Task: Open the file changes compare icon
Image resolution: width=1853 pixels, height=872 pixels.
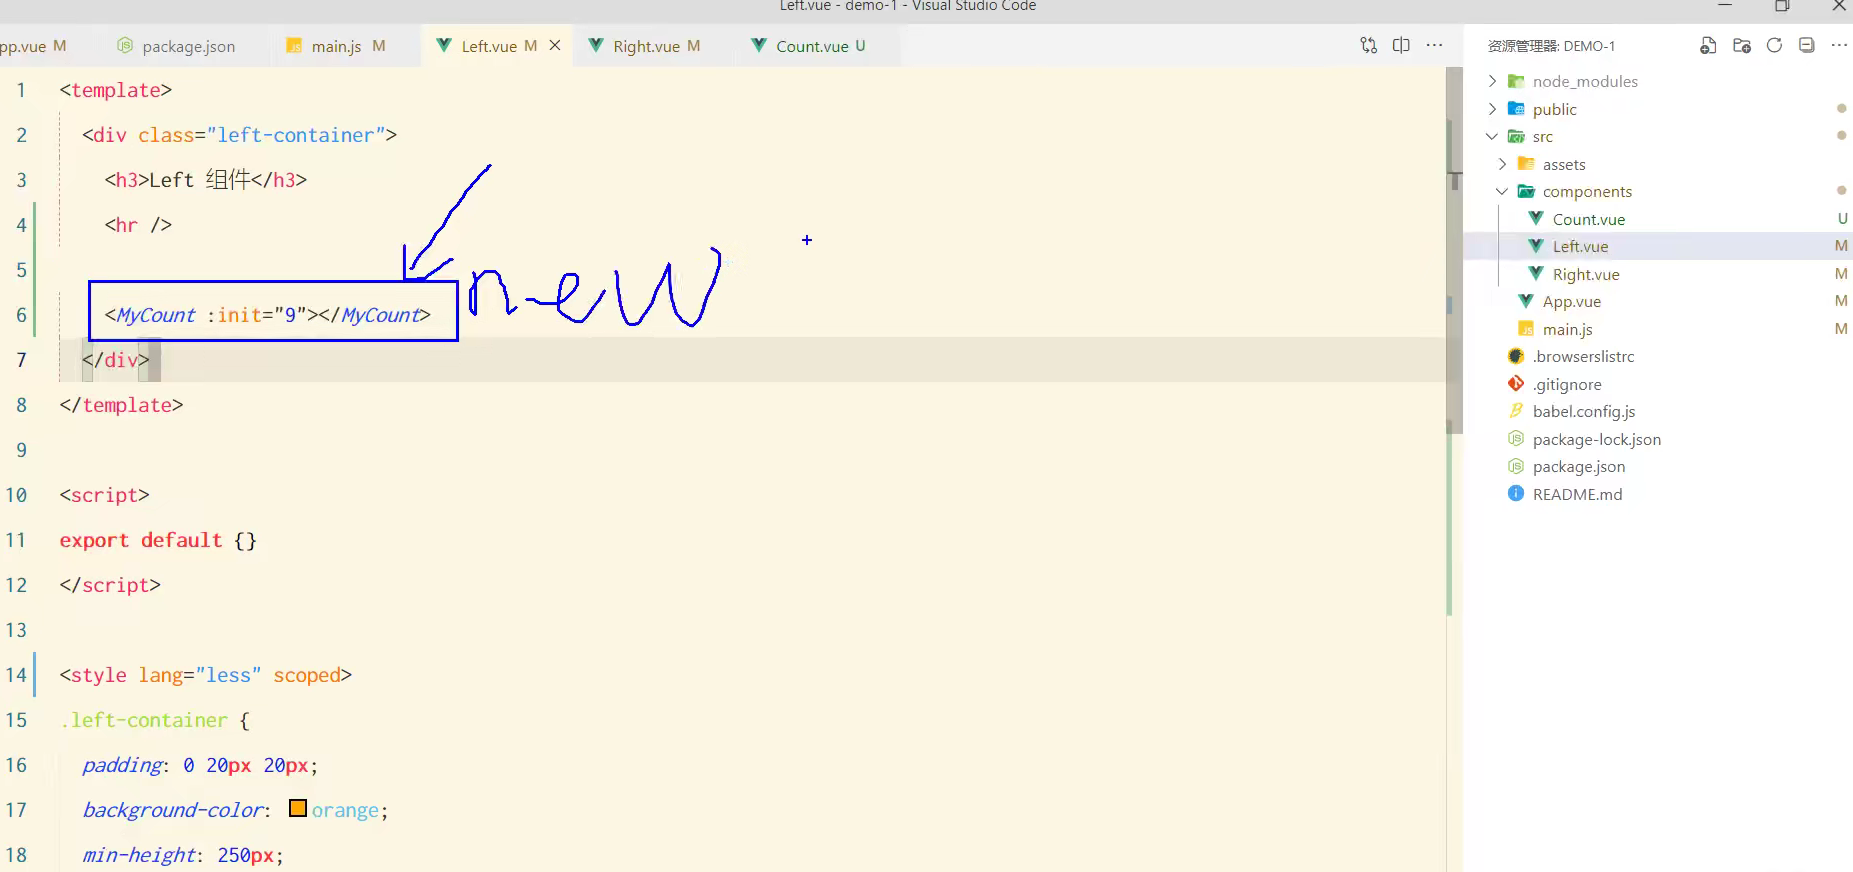Action: tap(1368, 45)
